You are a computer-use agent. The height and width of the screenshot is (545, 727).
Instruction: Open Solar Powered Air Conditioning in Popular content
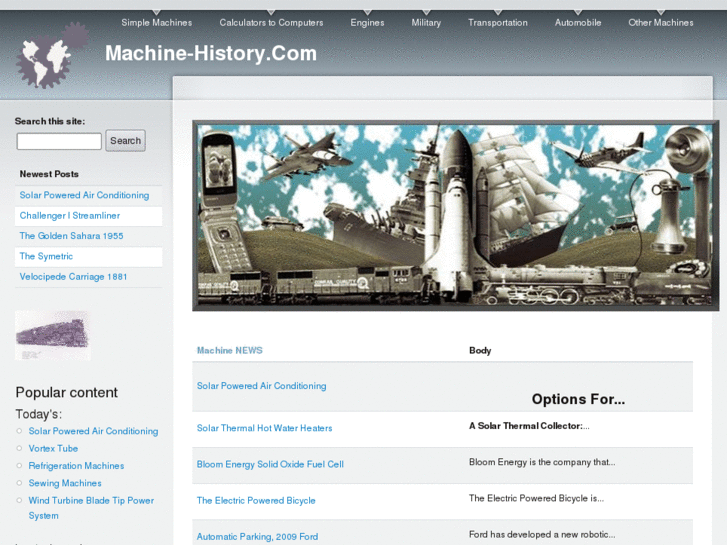(x=93, y=431)
